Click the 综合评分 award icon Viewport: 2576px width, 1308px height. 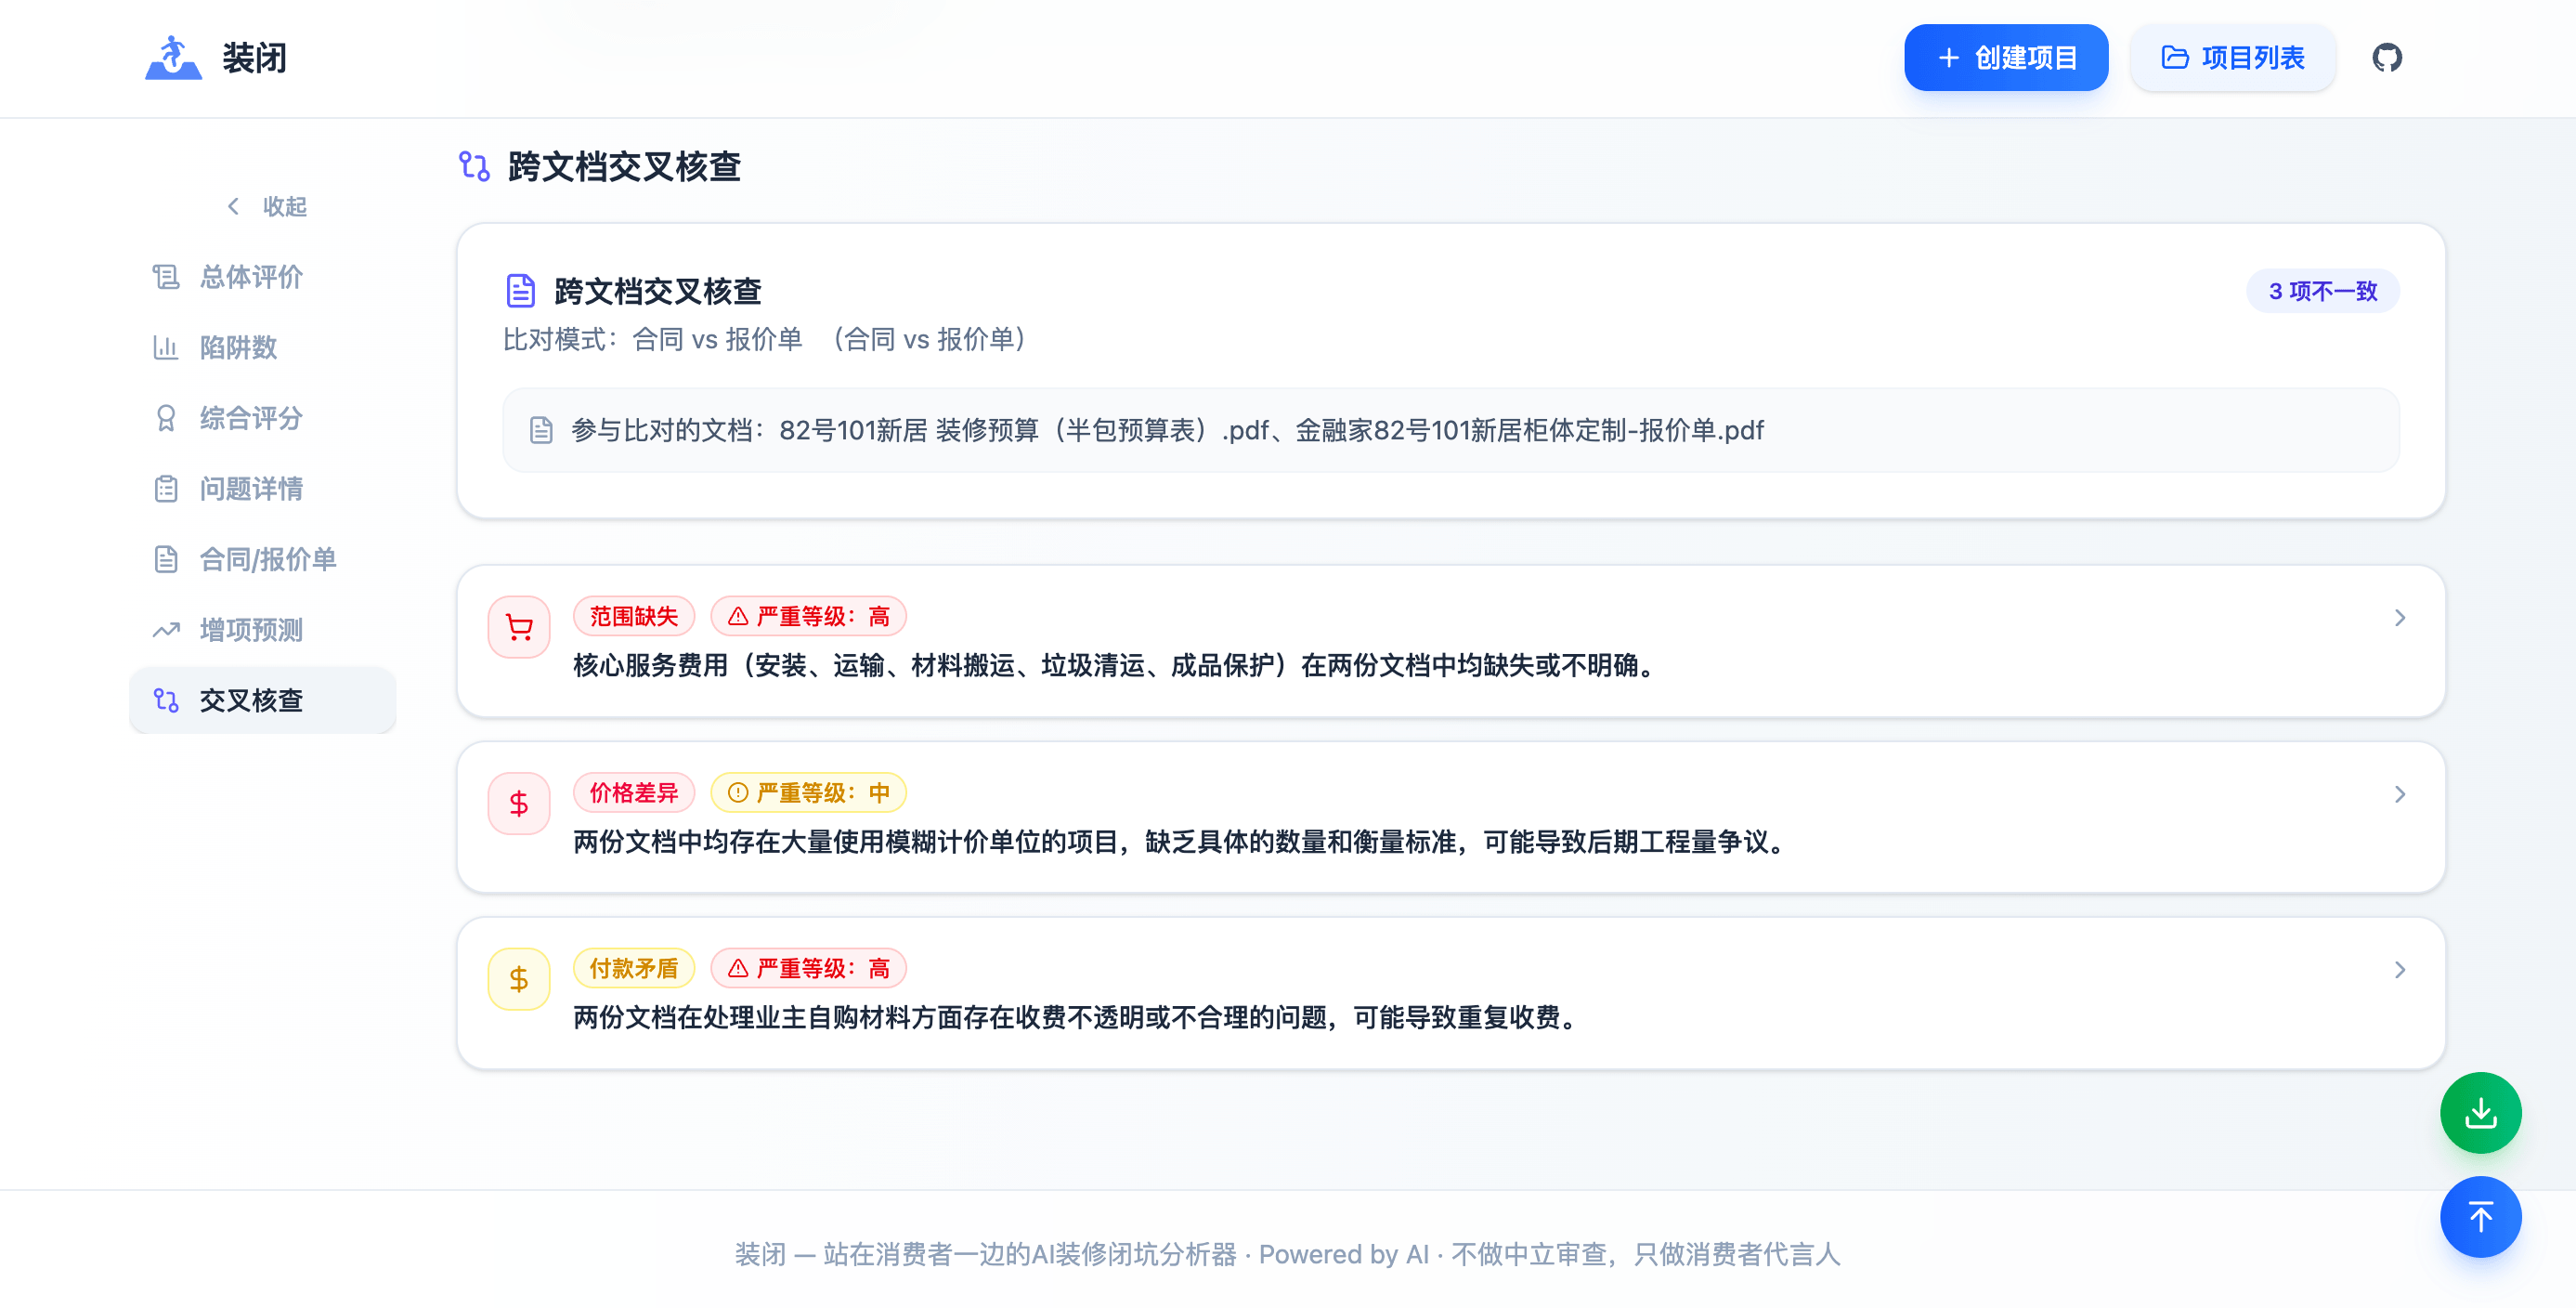click(x=166, y=418)
